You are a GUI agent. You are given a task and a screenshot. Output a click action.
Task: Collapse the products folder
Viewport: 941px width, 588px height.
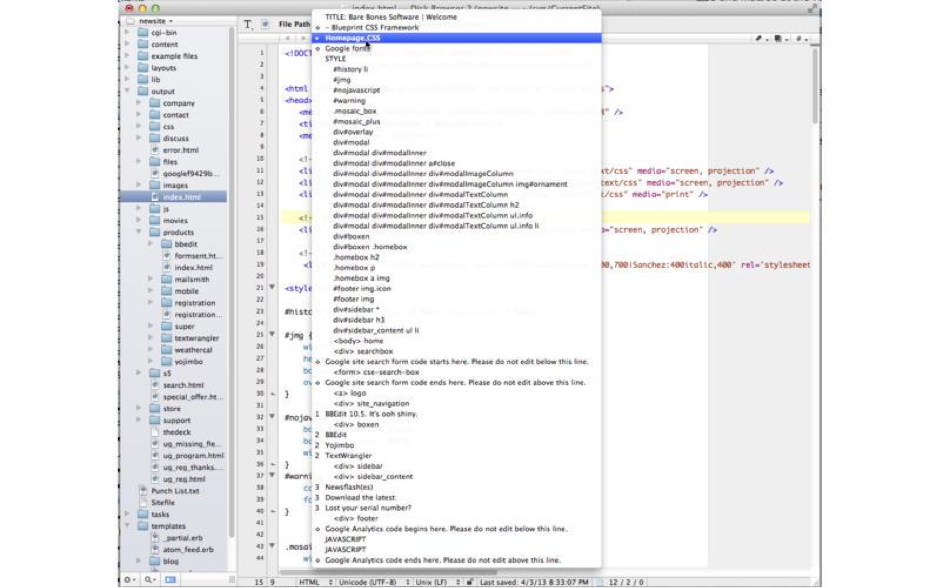click(x=139, y=232)
